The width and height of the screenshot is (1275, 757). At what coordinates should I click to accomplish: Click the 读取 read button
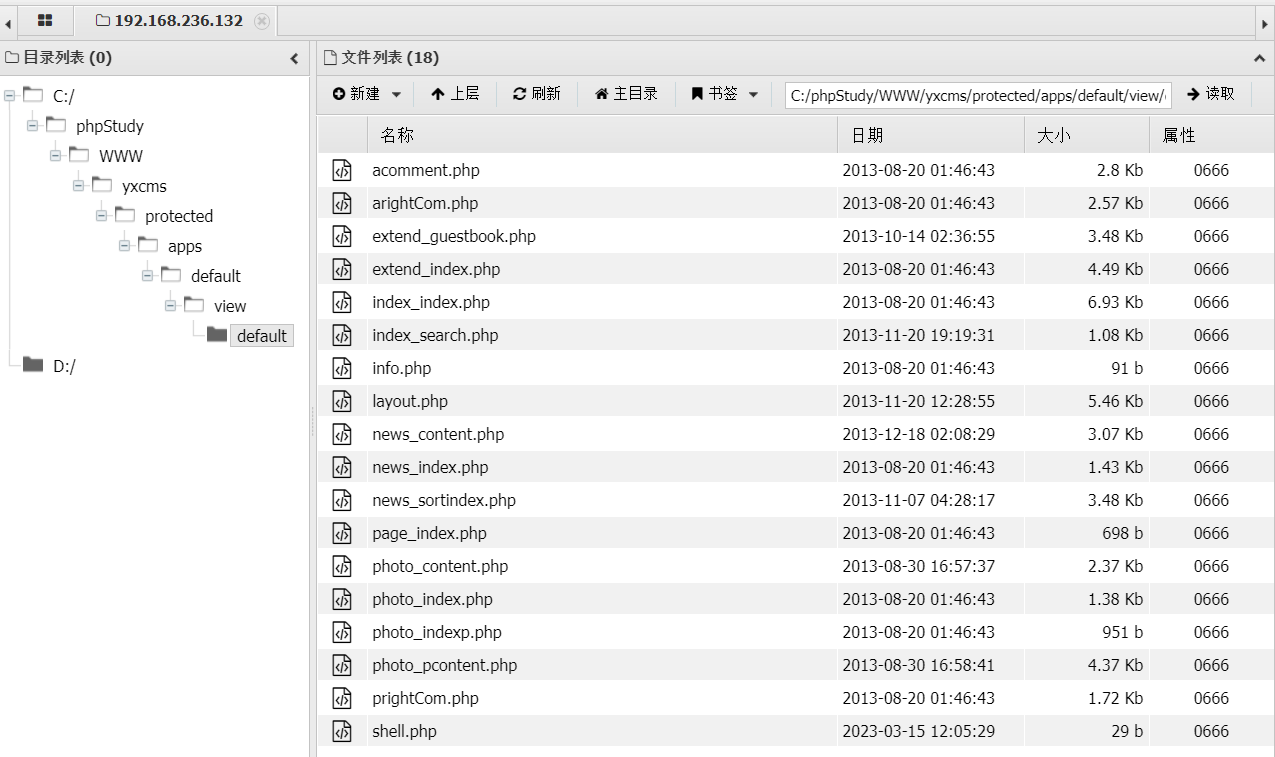(x=1211, y=94)
